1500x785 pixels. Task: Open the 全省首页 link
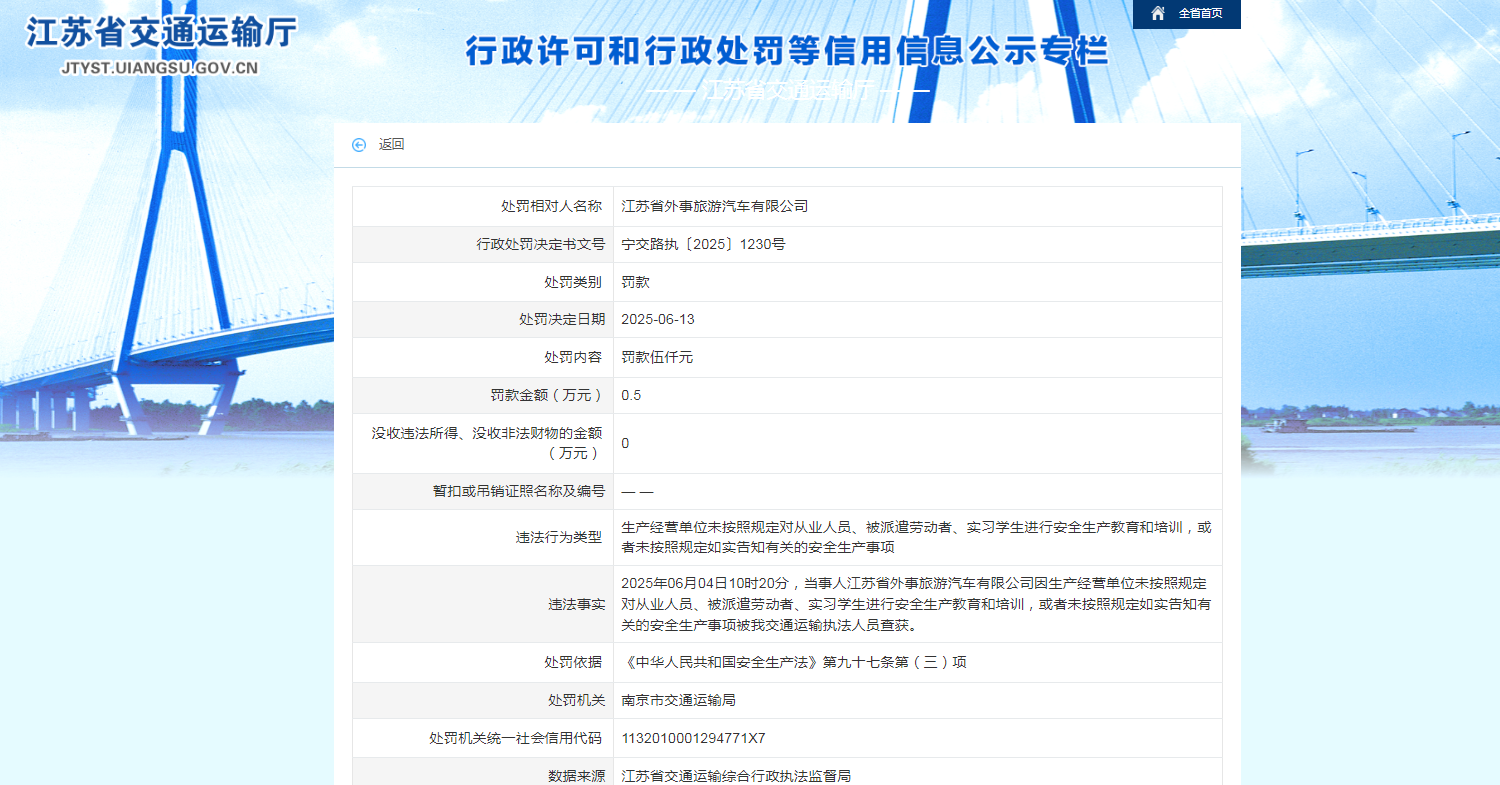point(1200,14)
